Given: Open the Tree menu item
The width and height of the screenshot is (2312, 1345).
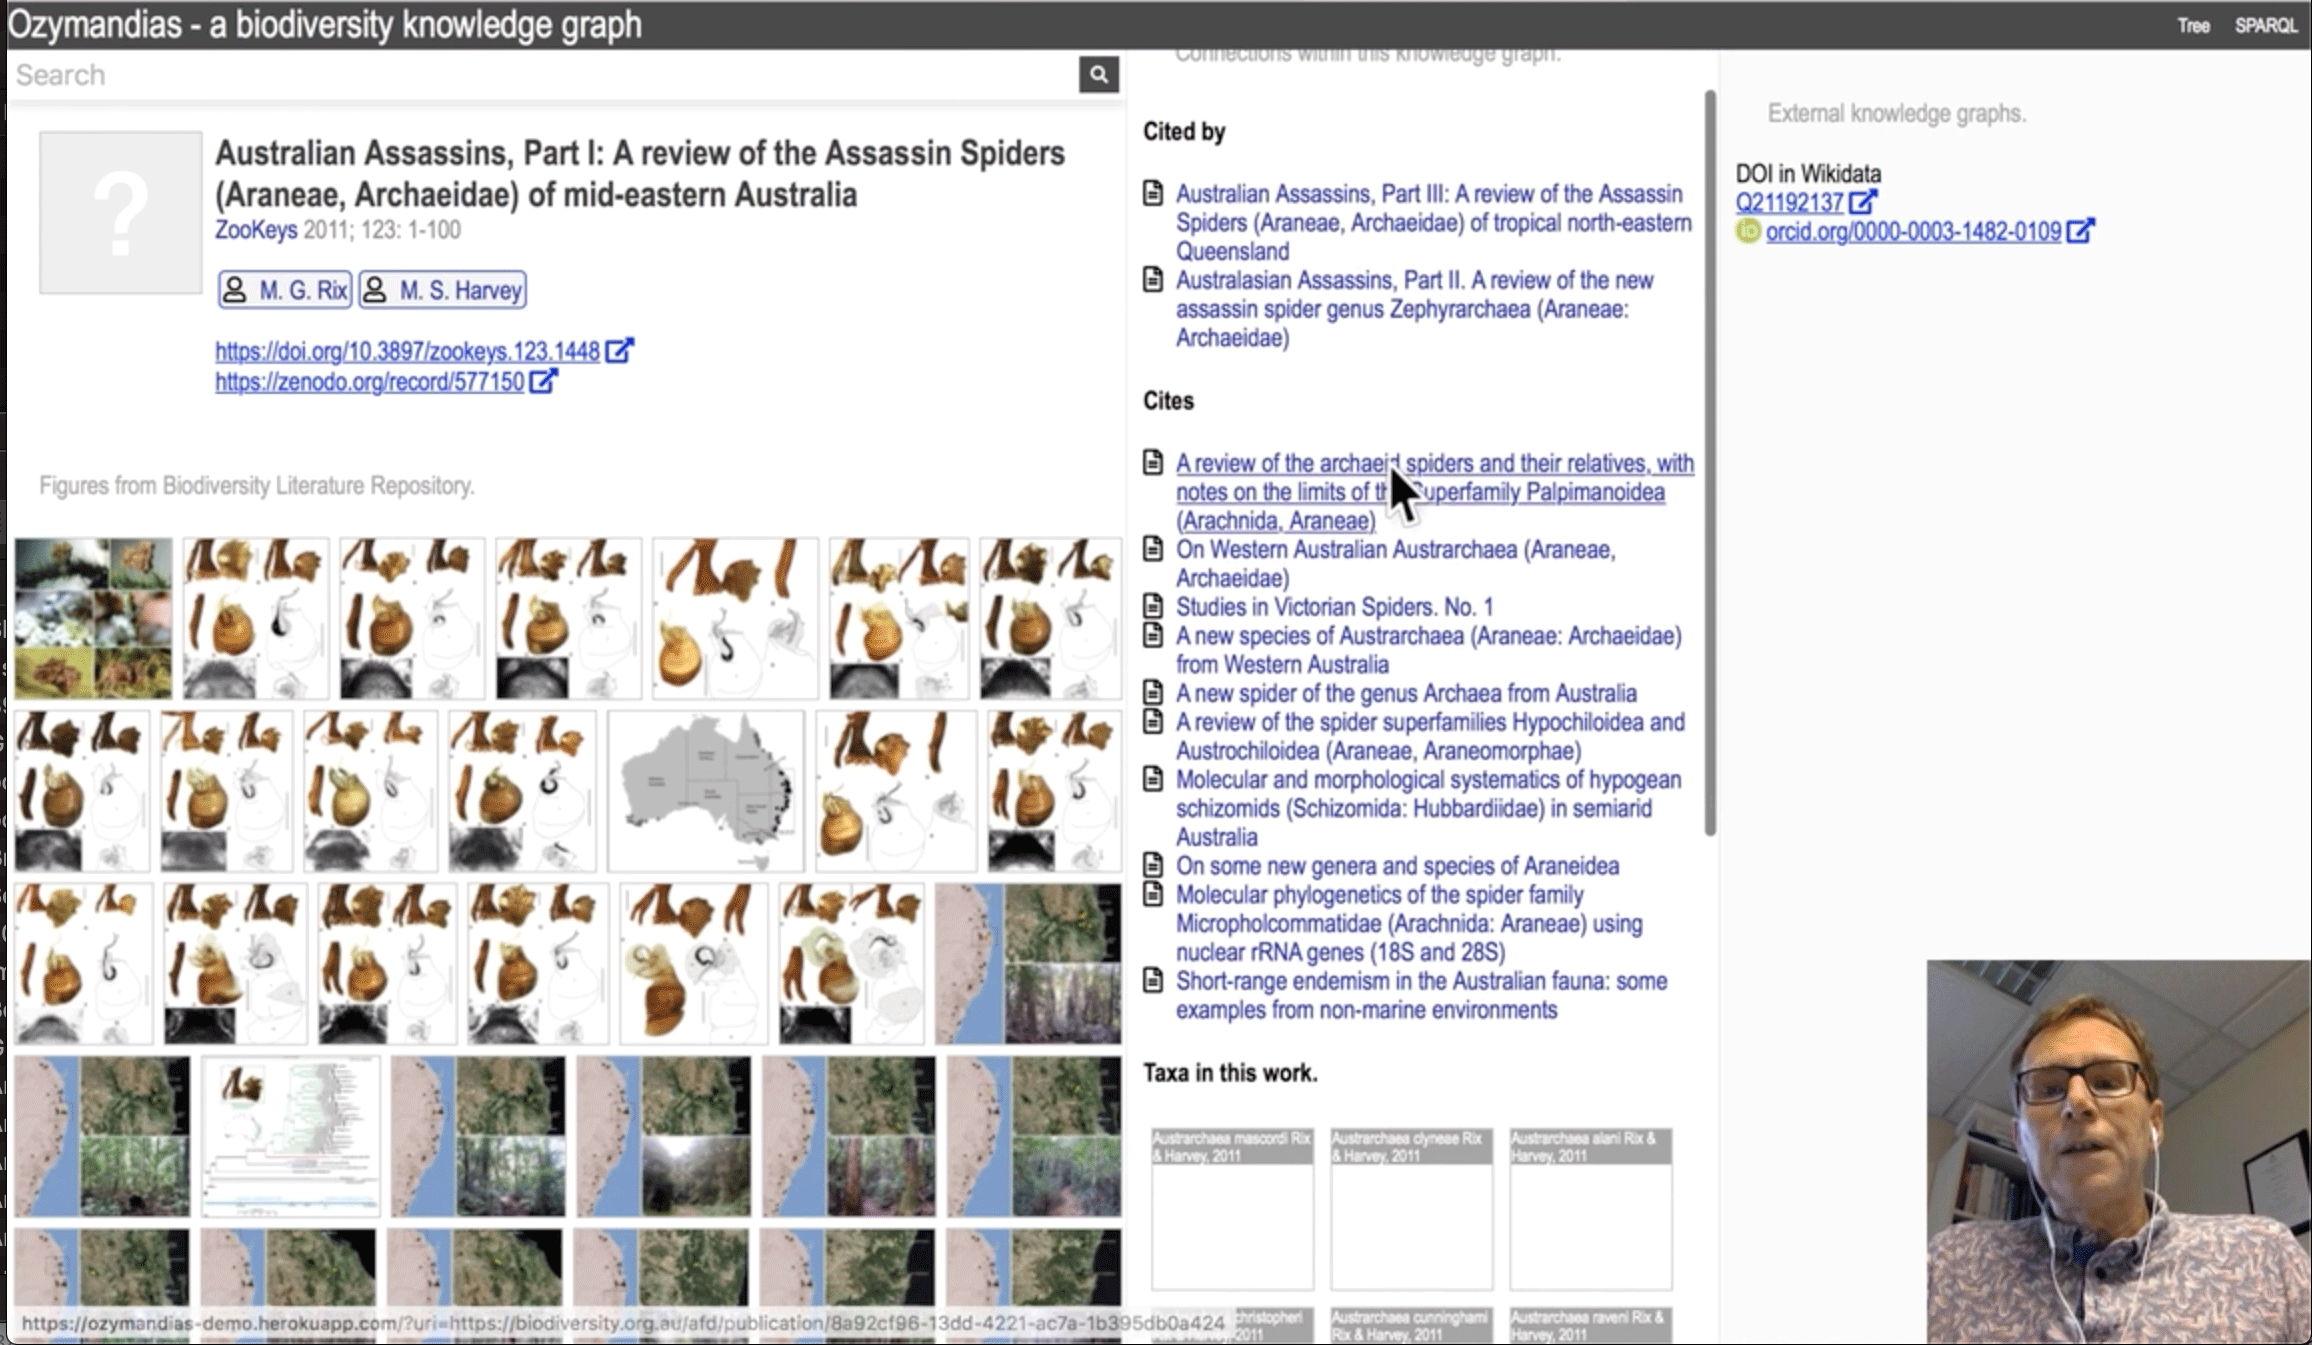Looking at the screenshot, I should coord(2193,26).
